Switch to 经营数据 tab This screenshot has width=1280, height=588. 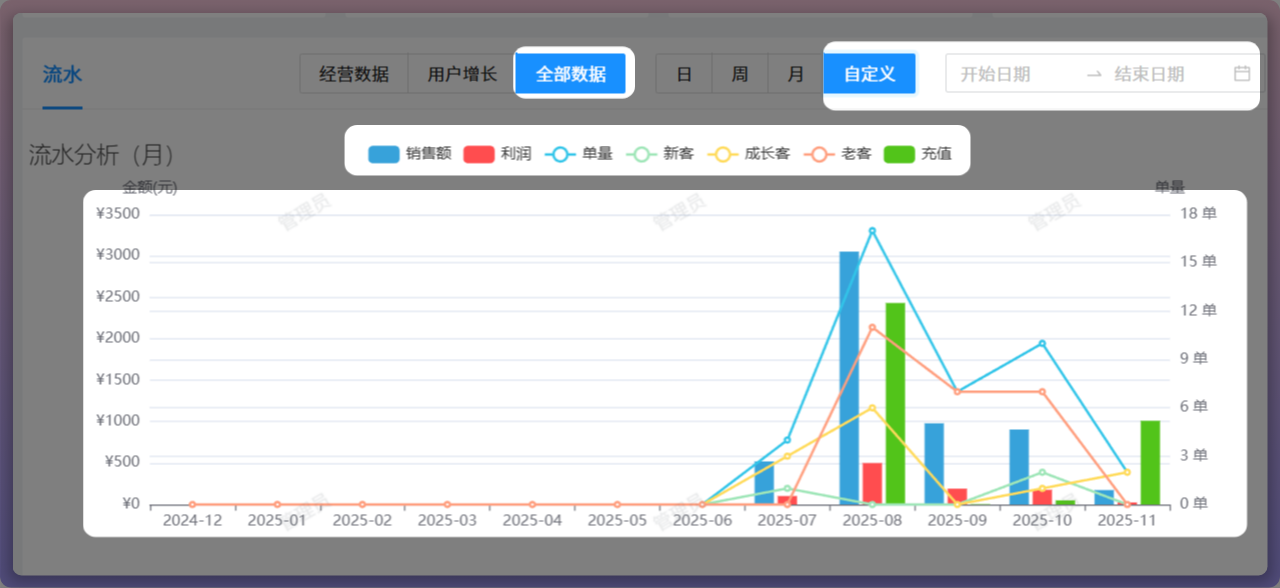[354, 74]
